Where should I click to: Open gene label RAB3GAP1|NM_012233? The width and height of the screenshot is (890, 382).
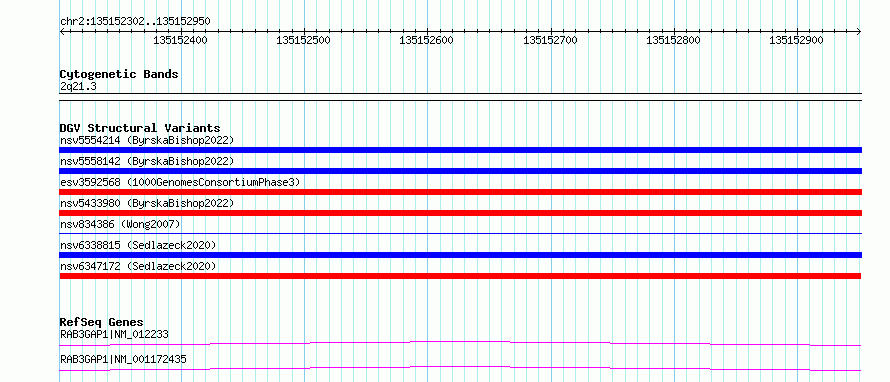coord(114,334)
